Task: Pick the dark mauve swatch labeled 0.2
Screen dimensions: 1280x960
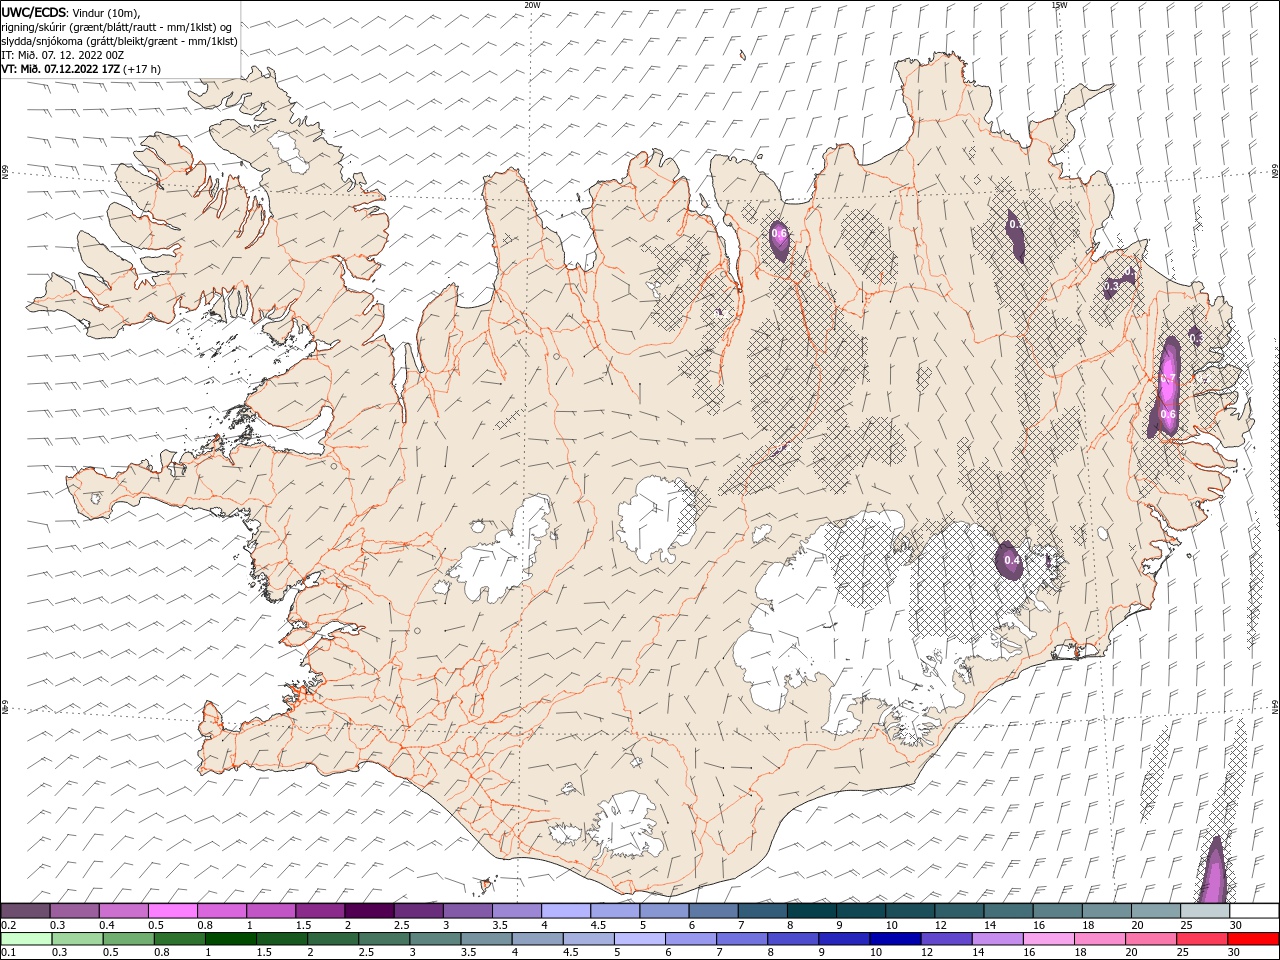Action: pos(25,910)
